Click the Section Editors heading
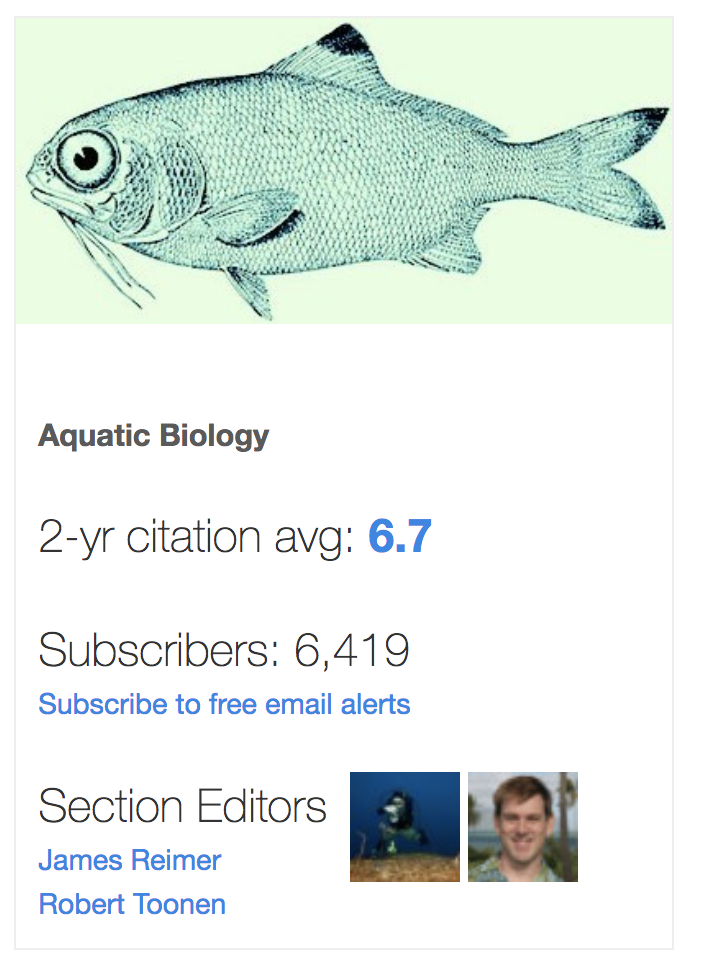 (183, 806)
